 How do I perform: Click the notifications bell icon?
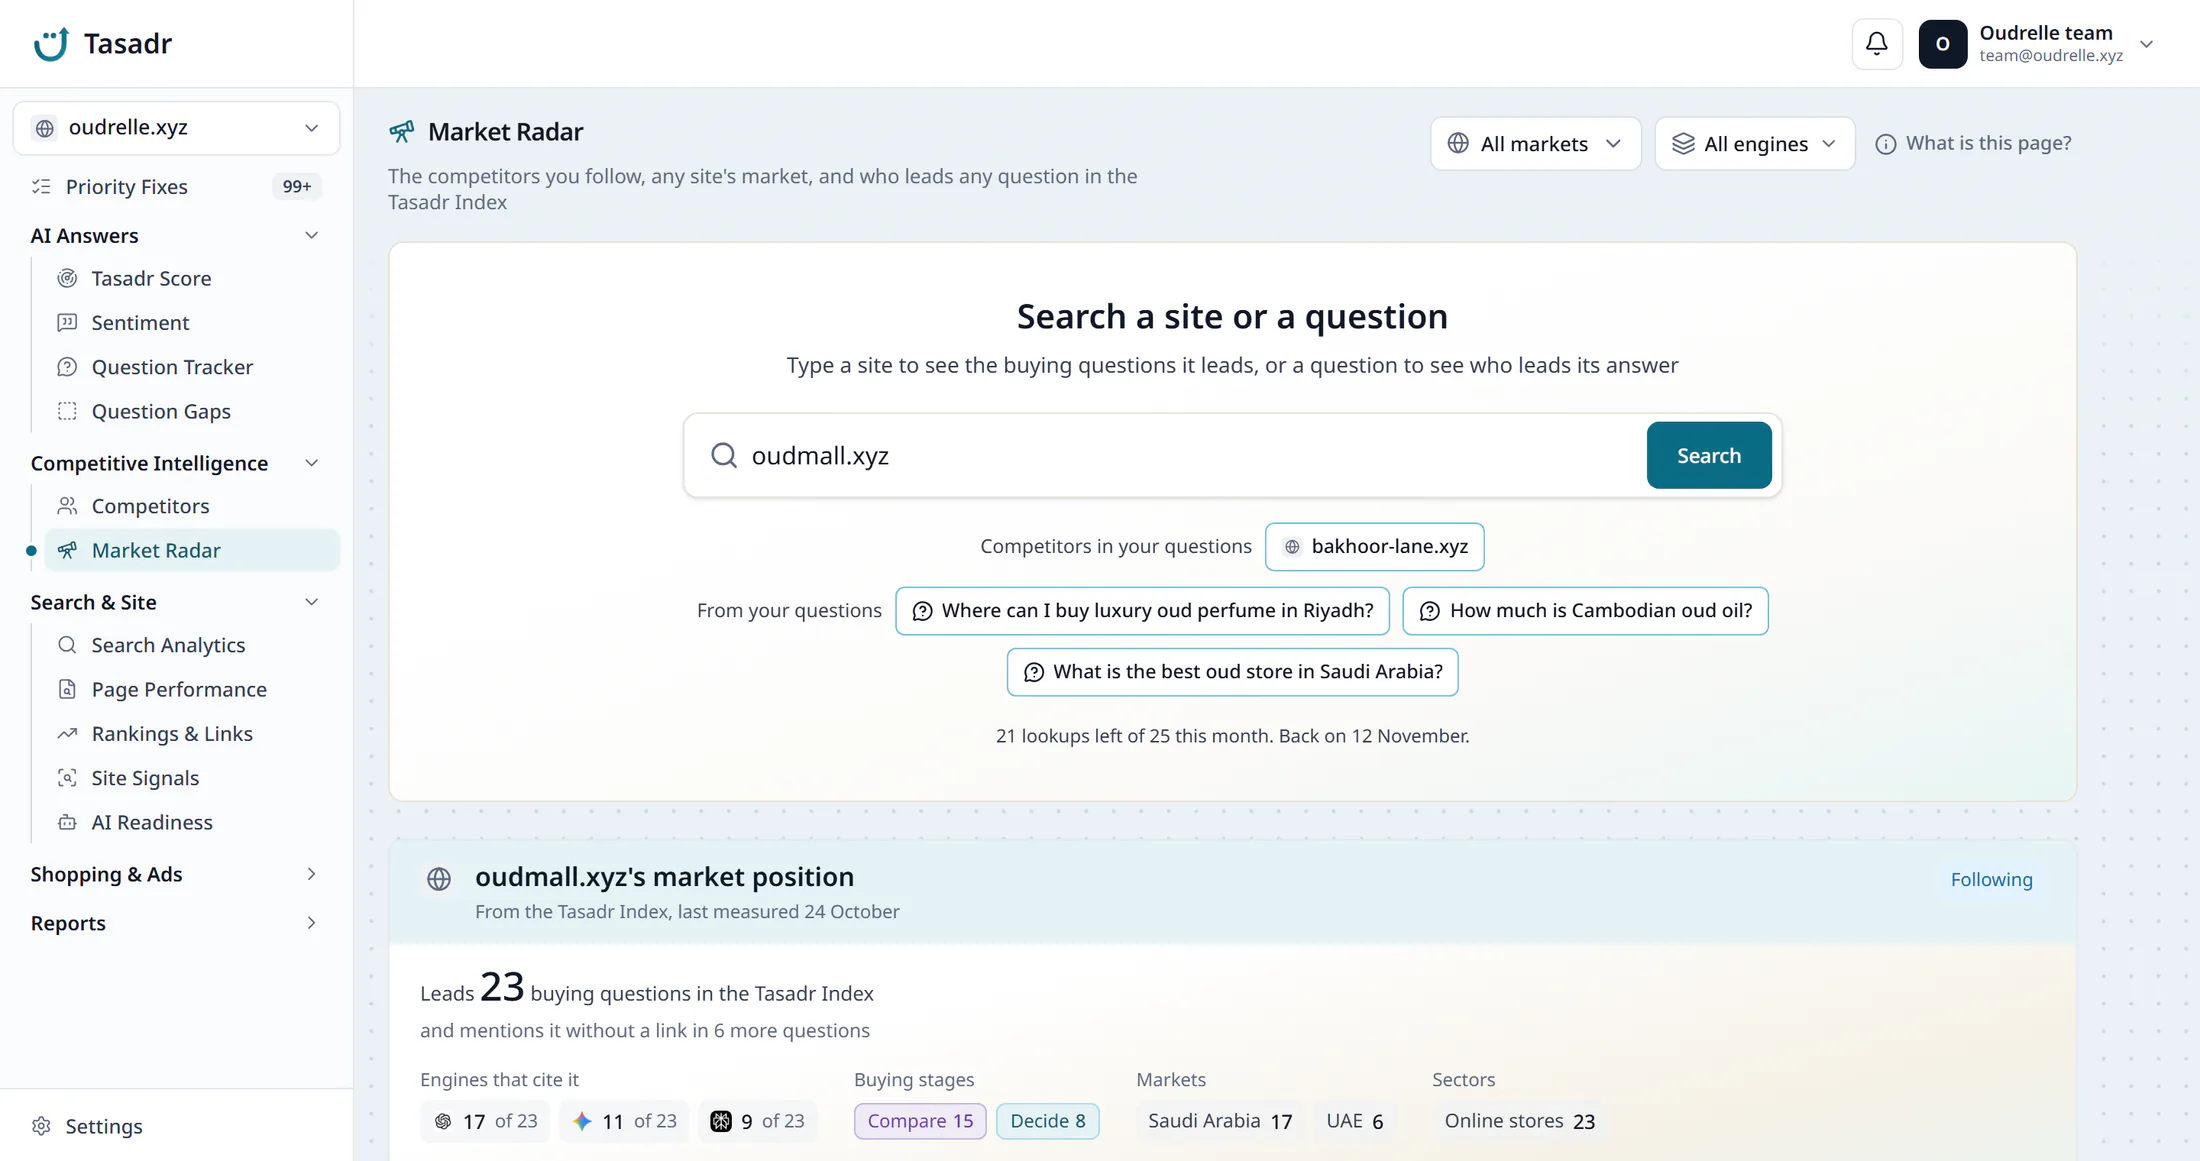(x=1877, y=44)
